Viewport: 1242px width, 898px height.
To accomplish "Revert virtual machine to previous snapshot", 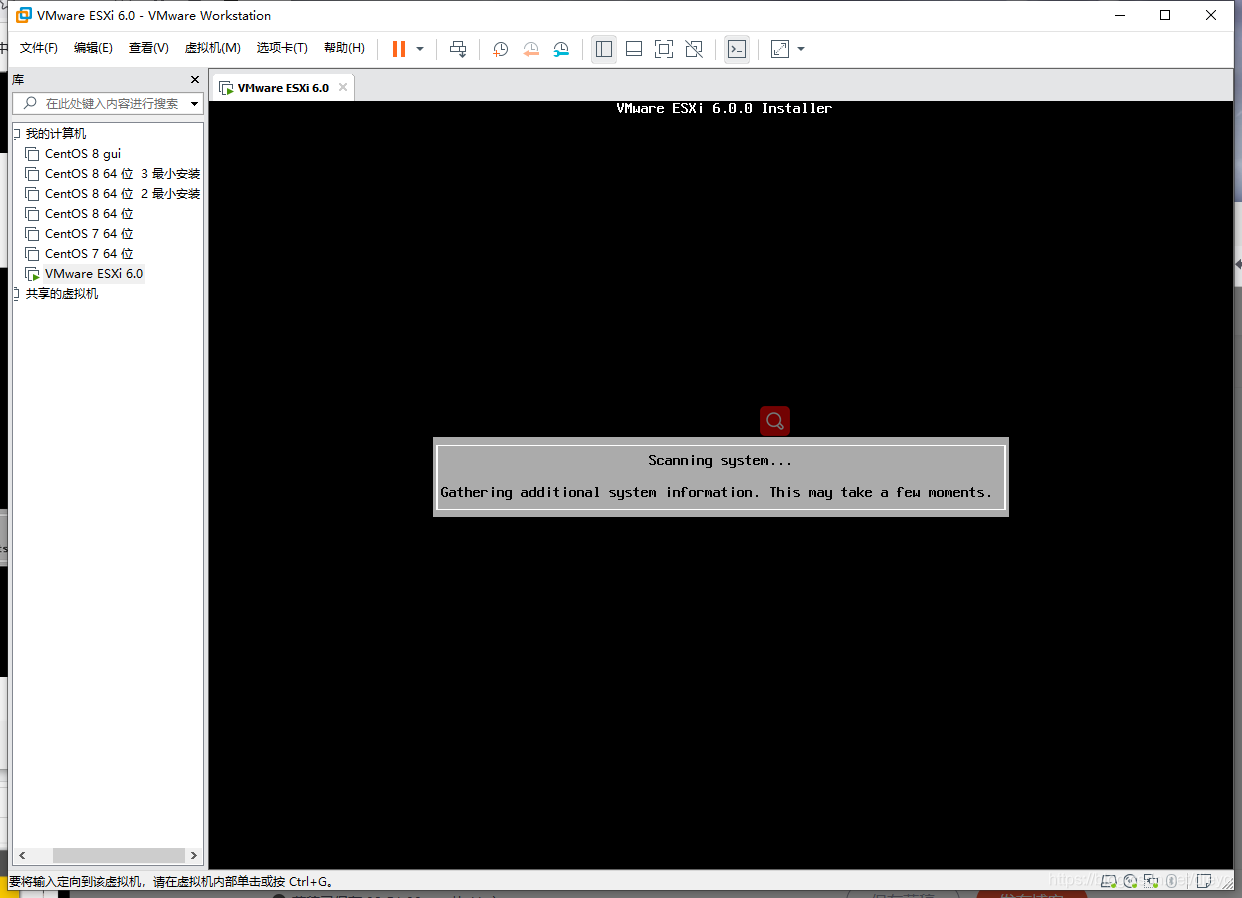I will tap(531, 49).
